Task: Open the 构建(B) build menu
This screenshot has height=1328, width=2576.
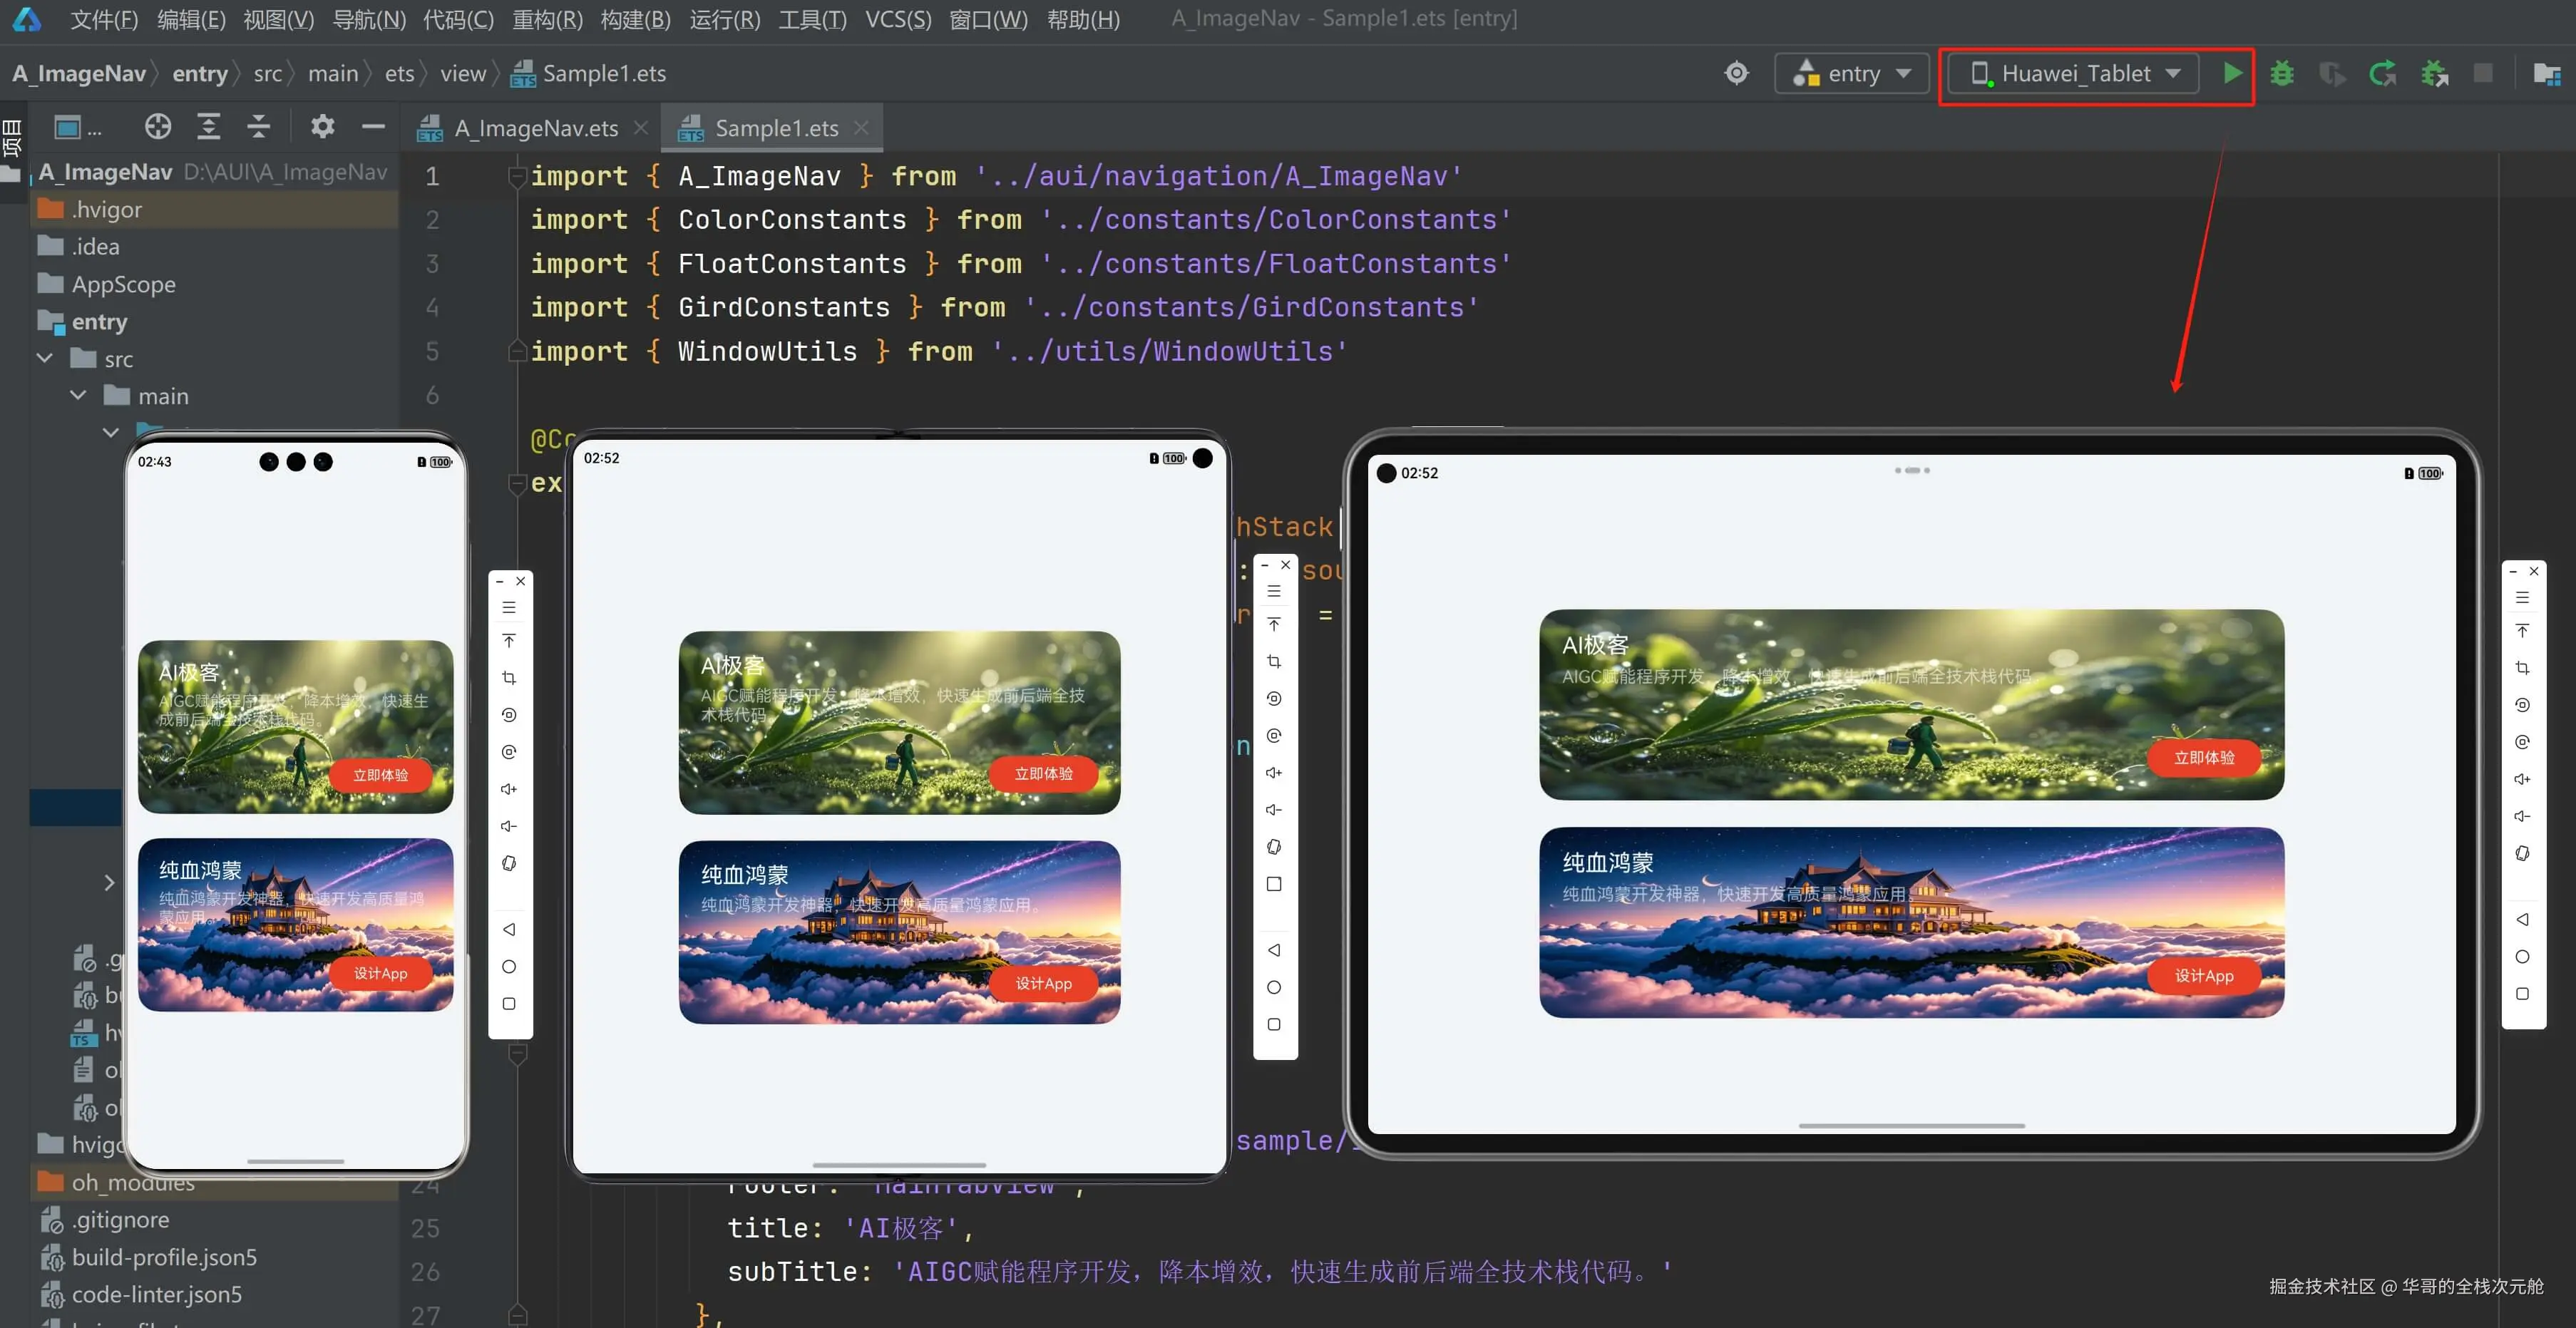Action: (x=635, y=19)
